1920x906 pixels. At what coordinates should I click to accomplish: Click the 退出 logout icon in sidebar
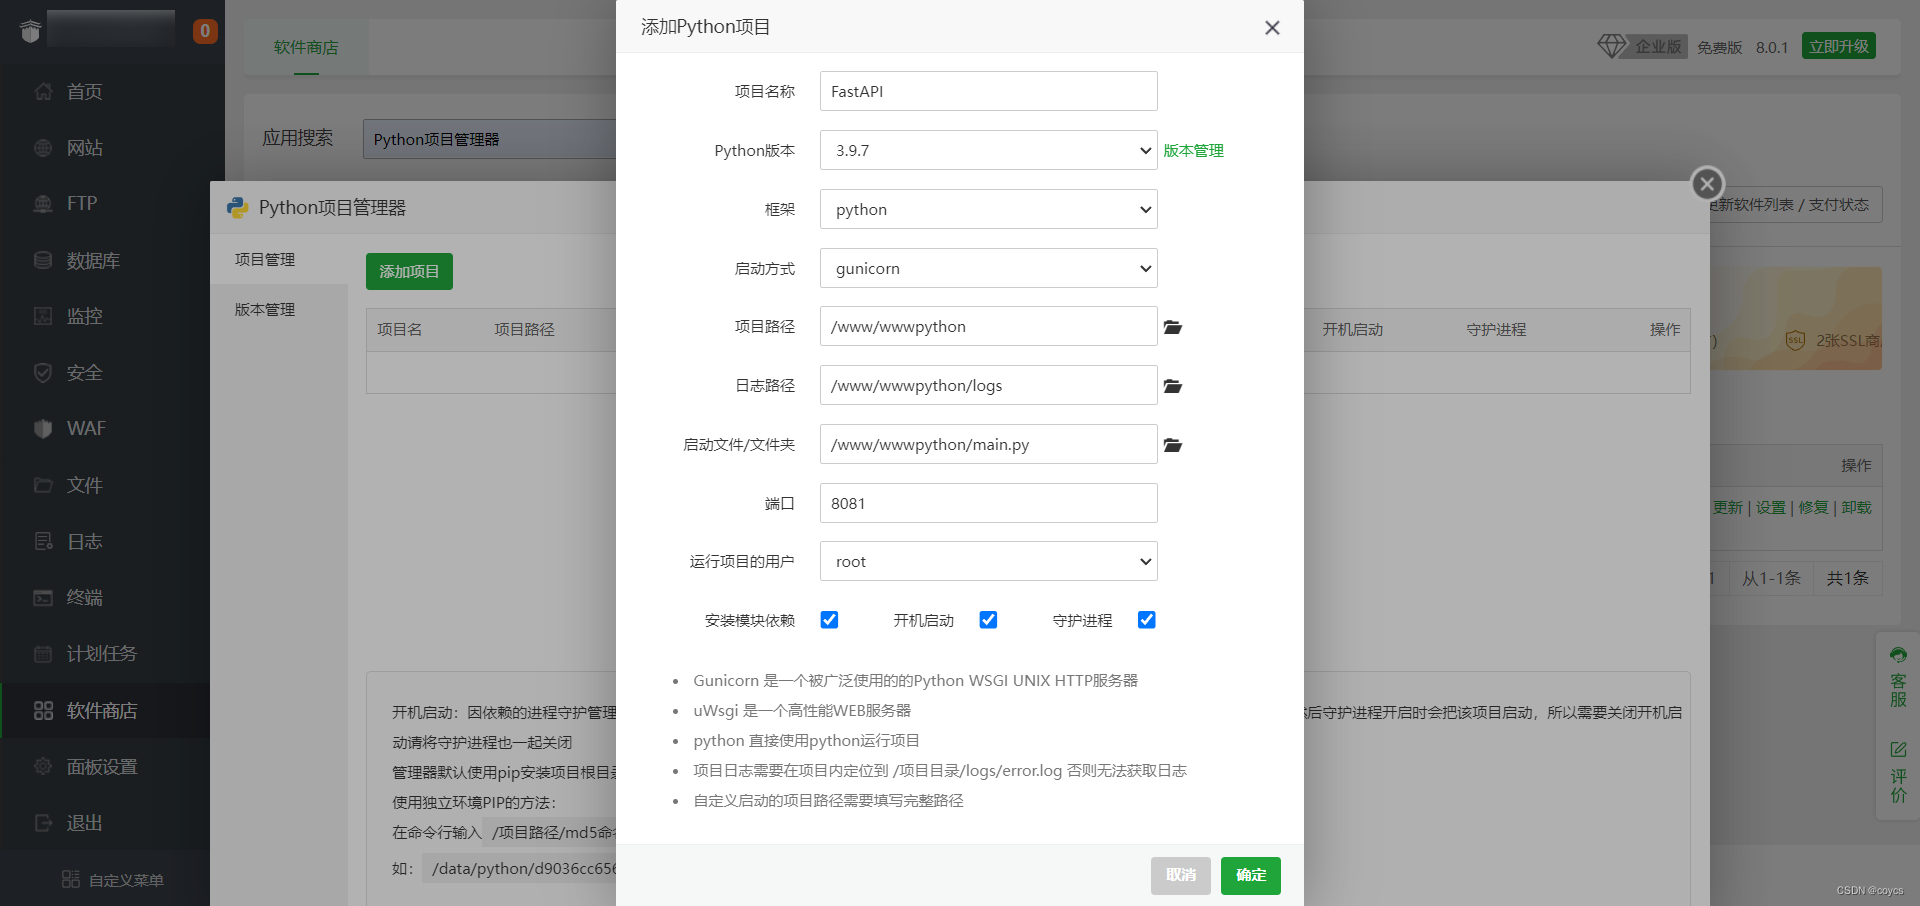coord(43,823)
